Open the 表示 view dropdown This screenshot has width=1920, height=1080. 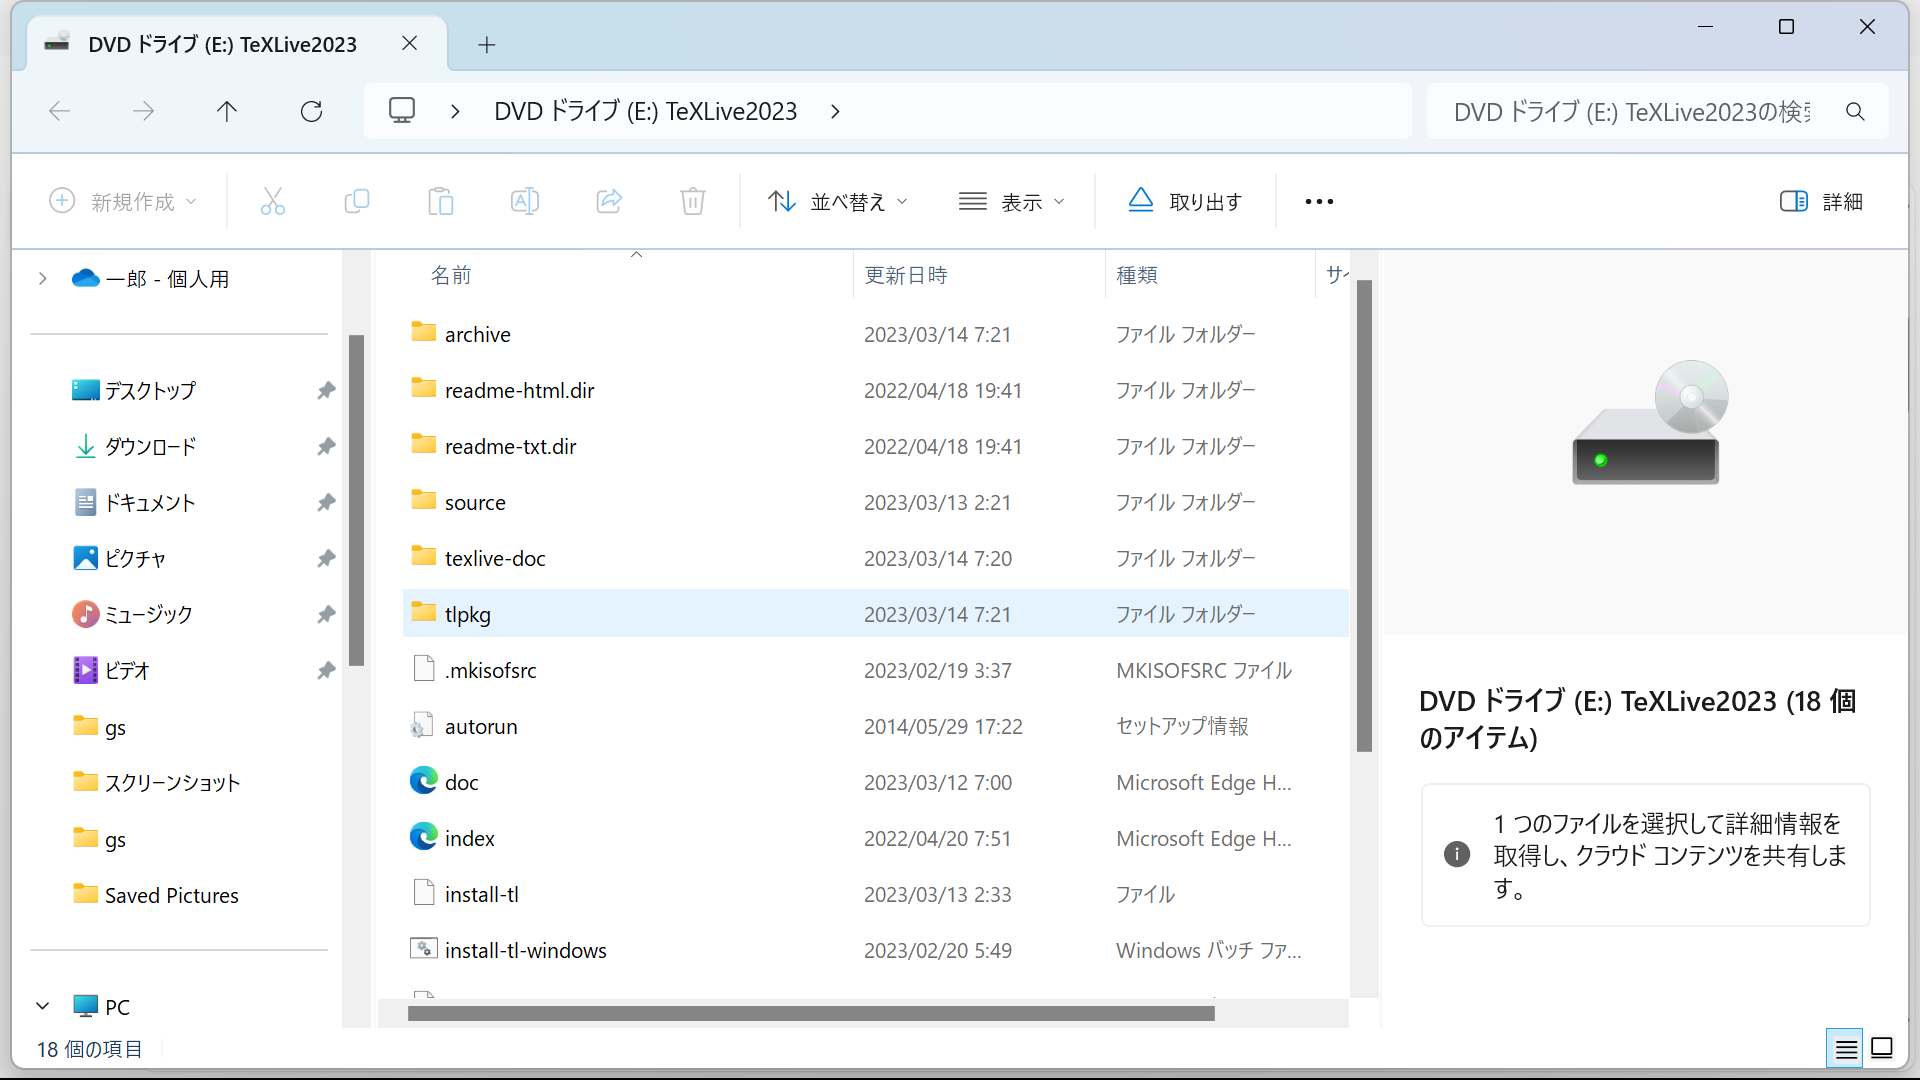pos(1012,201)
